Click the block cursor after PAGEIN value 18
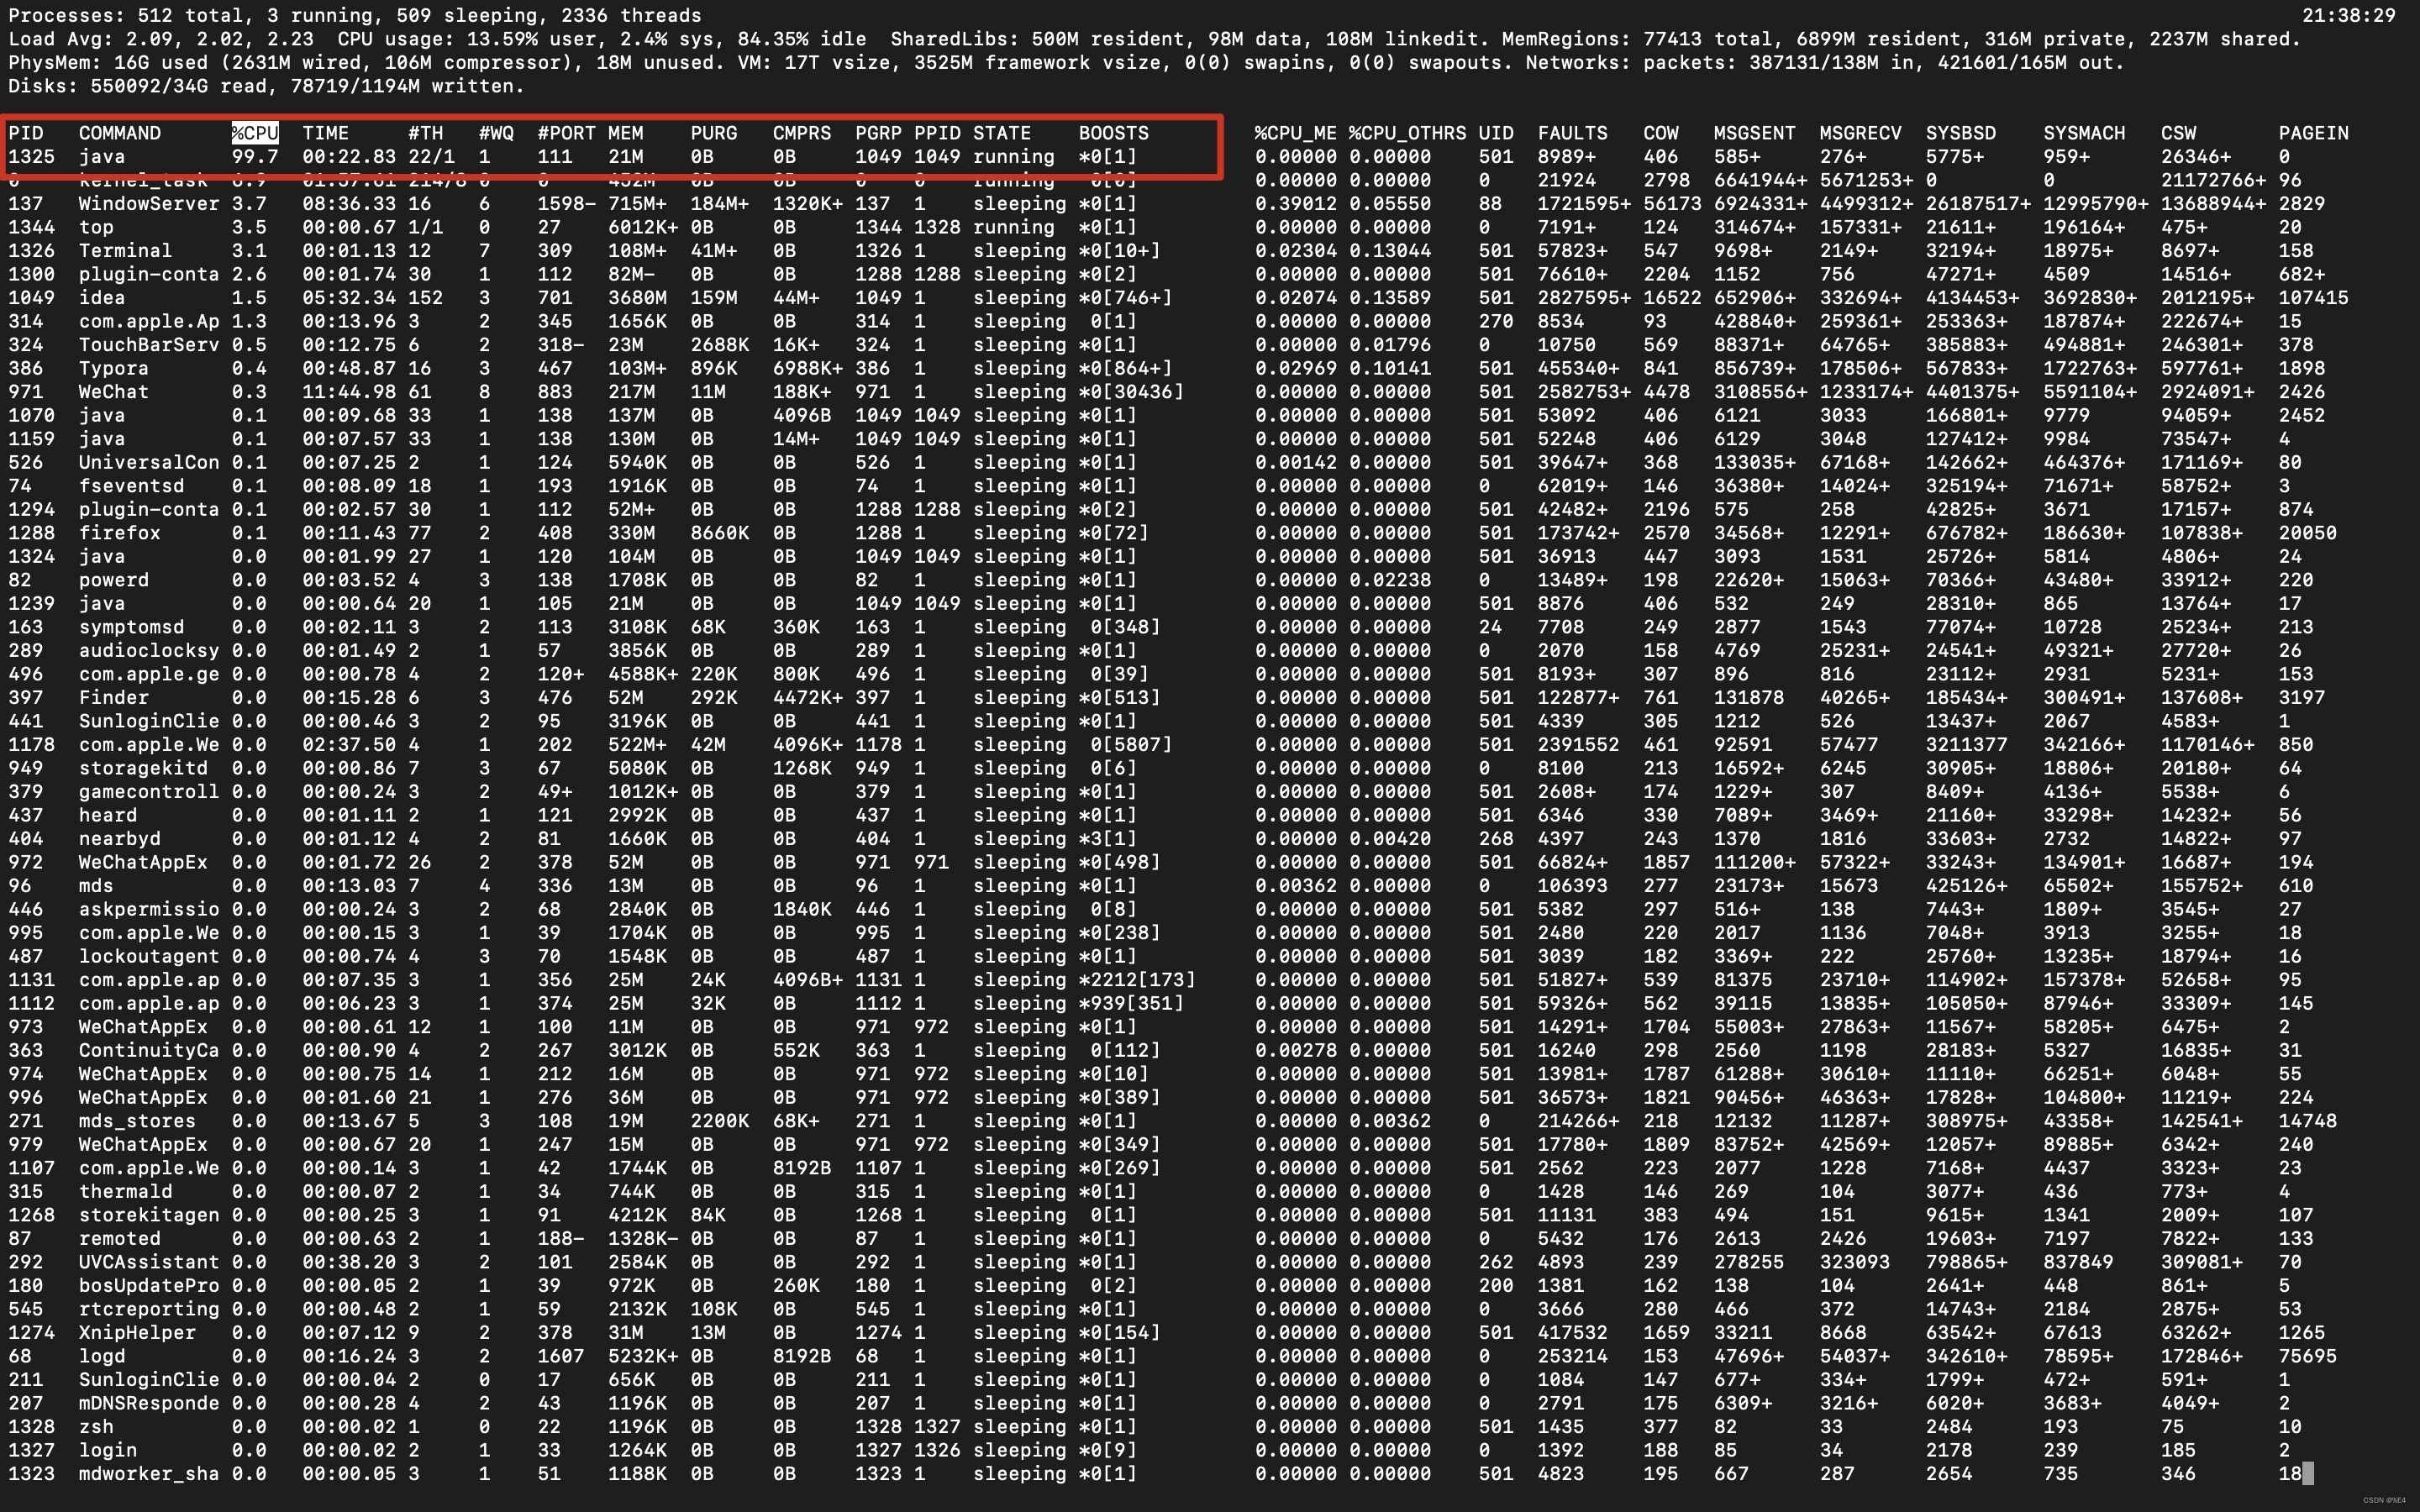 click(x=2308, y=1474)
